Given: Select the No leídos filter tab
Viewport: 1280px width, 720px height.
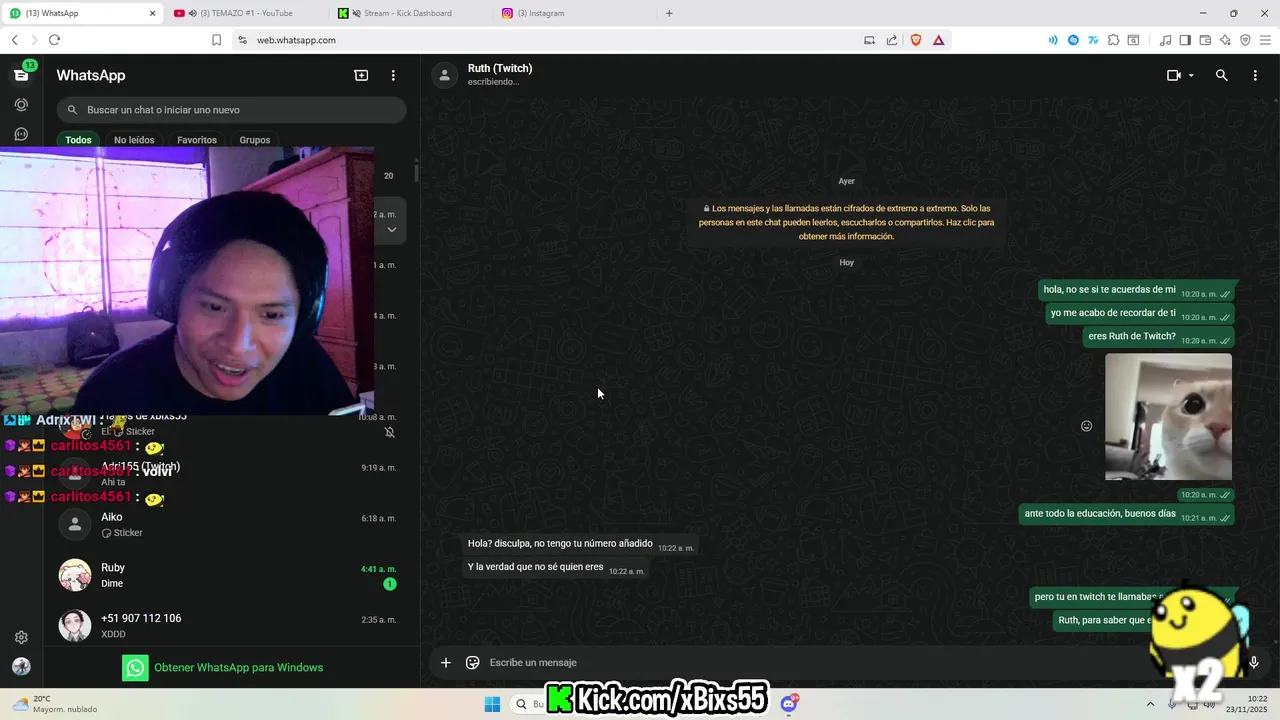Looking at the screenshot, I should [134, 140].
